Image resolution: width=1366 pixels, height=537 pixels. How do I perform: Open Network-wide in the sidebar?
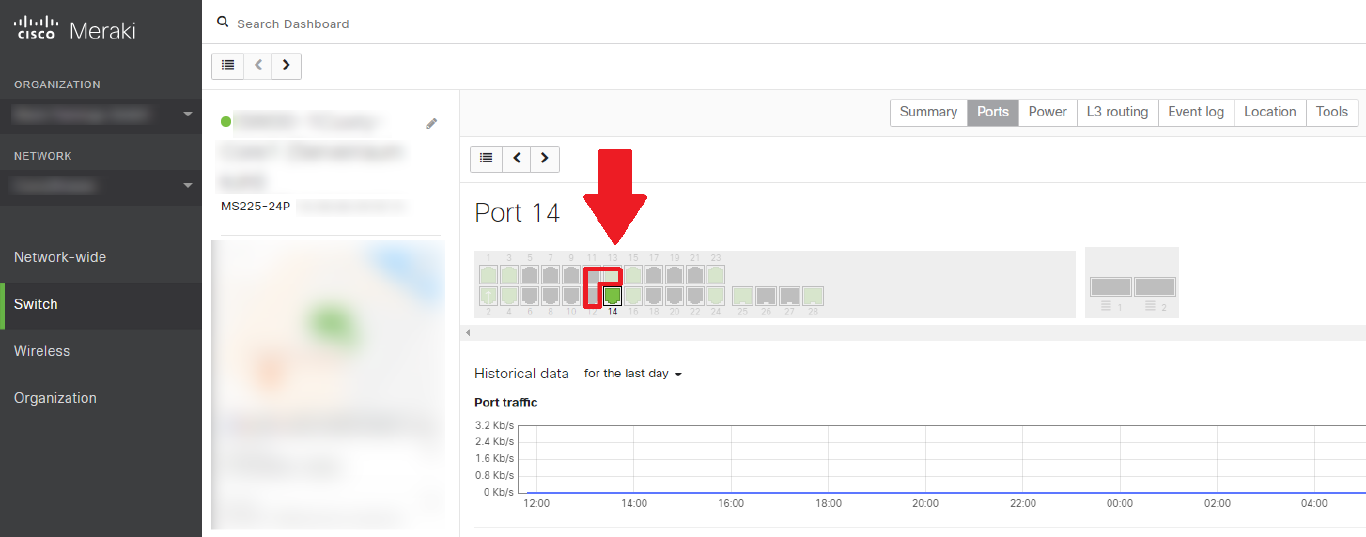click(60, 257)
